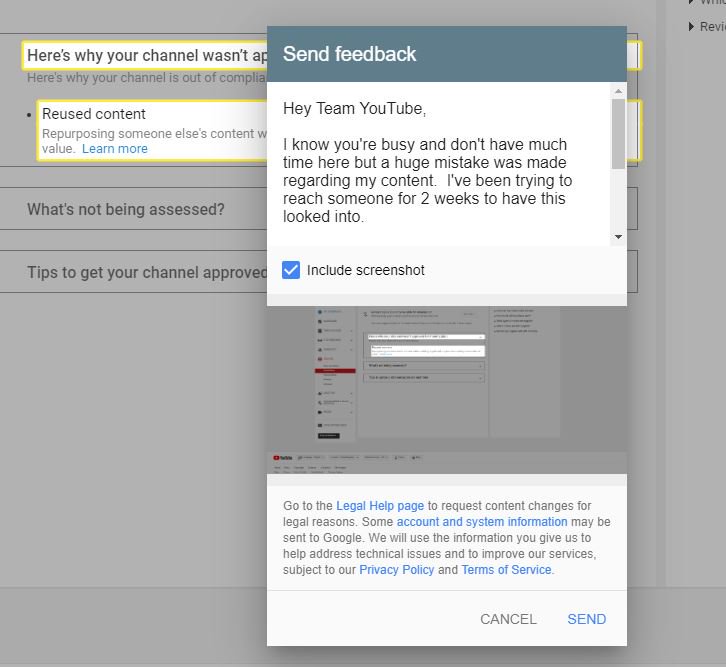The image size is (726, 667).
Task: Open account and system information link
Action: [x=482, y=522]
